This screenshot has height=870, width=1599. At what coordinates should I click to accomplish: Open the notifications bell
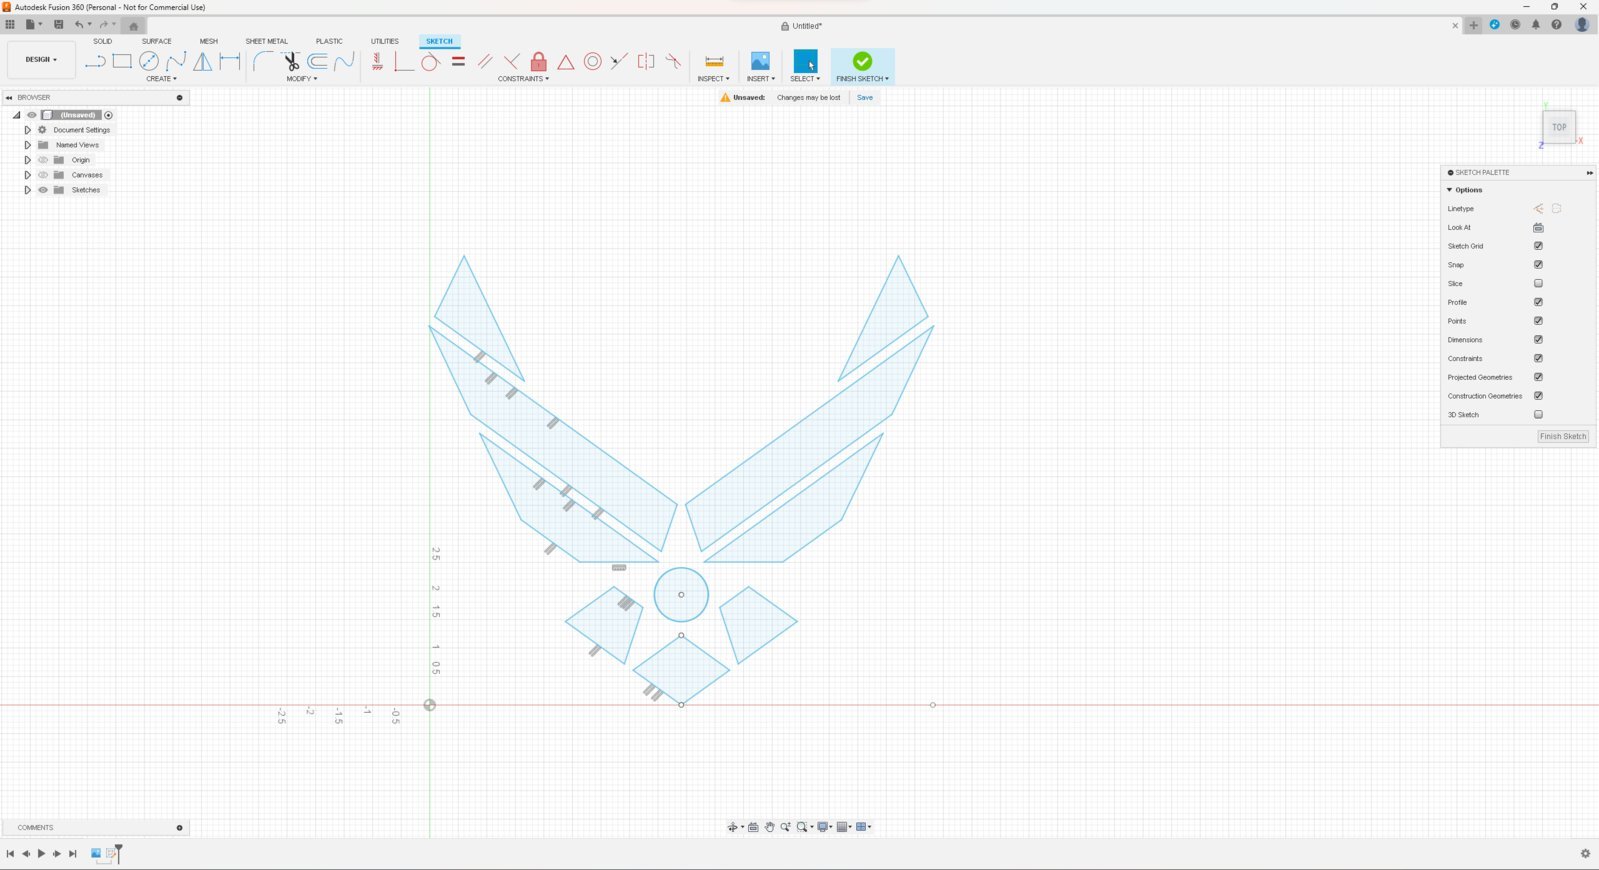[1536, 25]
